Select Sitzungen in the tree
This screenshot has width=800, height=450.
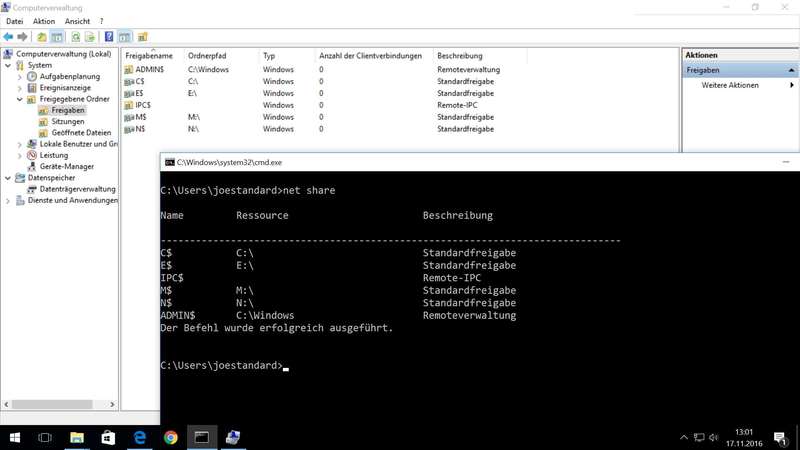point(68,121)
